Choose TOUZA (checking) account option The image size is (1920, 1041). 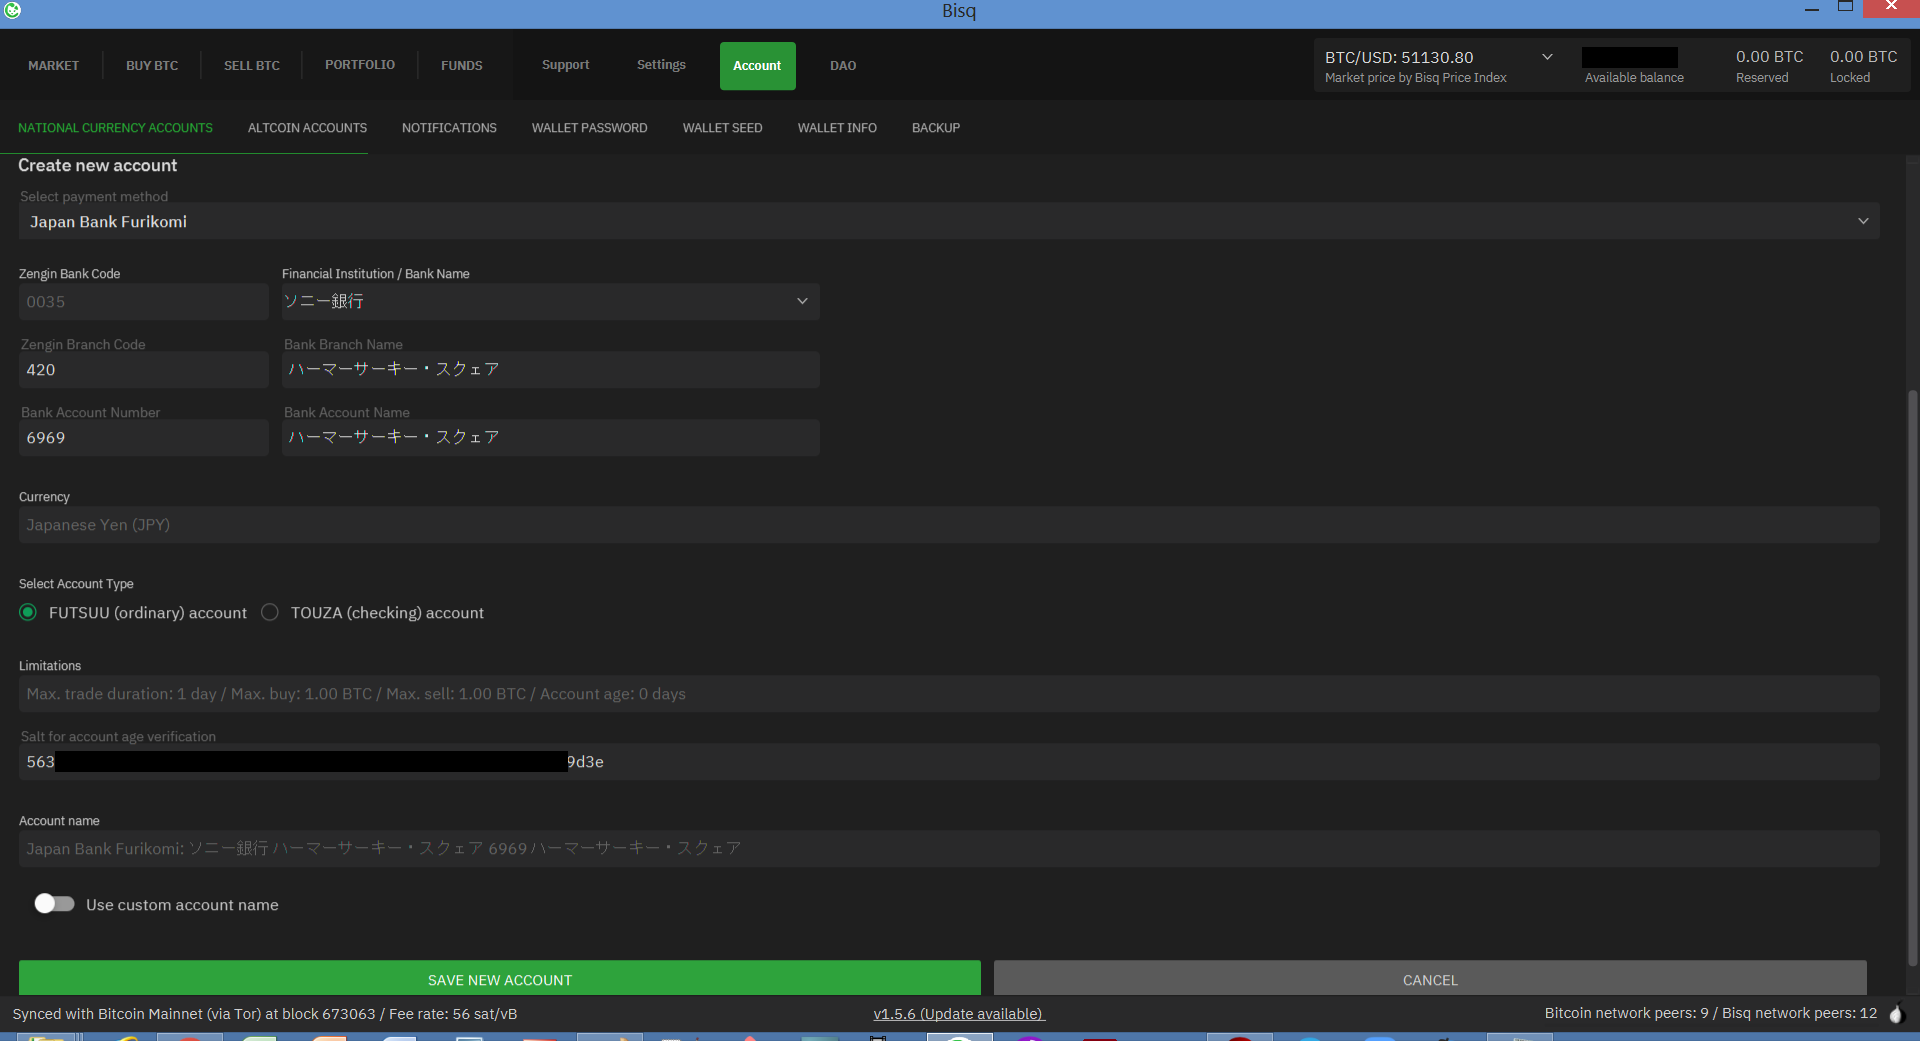(x=270, y=612)
